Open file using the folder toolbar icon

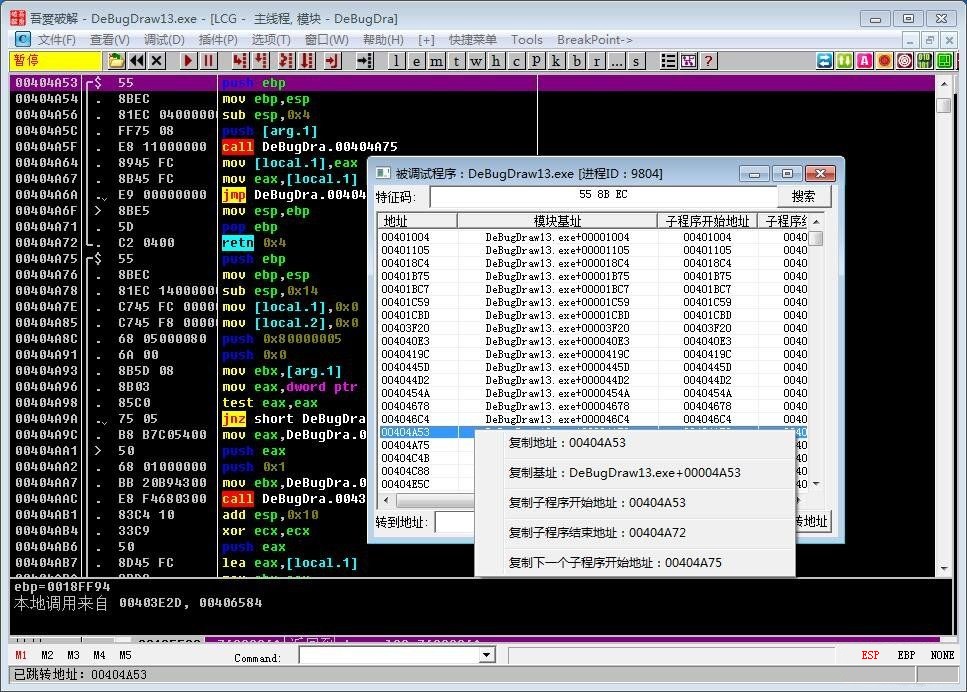click(x=116, y=60)
